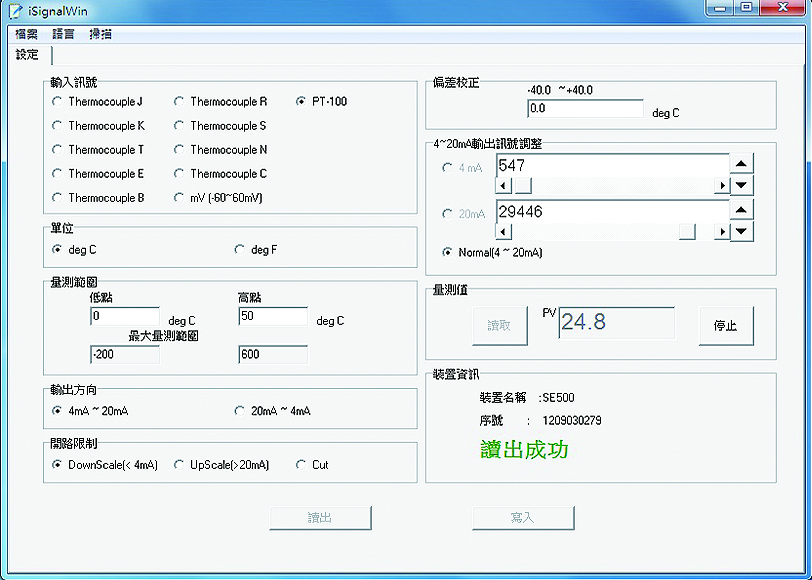Click the high point field showing 50
This screenshot has height=580, width=812.
pyautogui.click(x=273, y=316)
